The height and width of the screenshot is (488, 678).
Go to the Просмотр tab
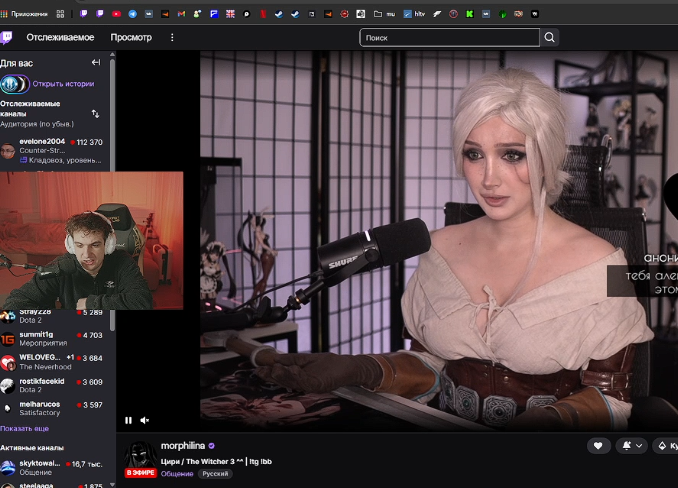pyautogui.click(x=131, y=38)
